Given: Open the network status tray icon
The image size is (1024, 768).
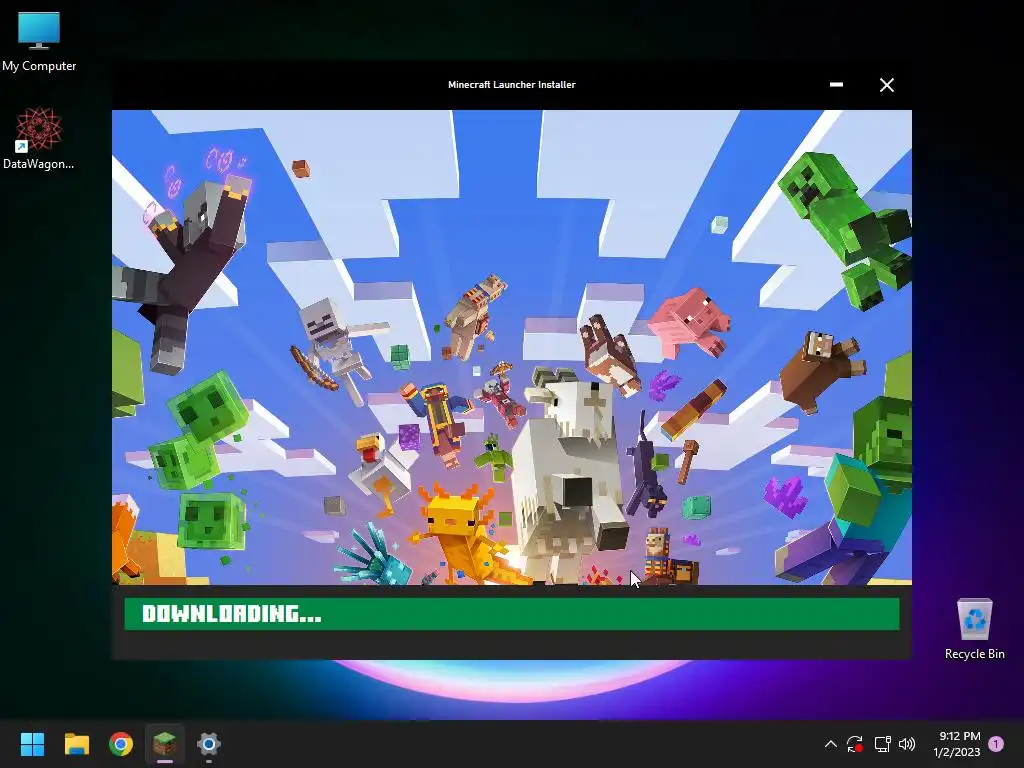Looking at the screenshot, I should (882, 744).
